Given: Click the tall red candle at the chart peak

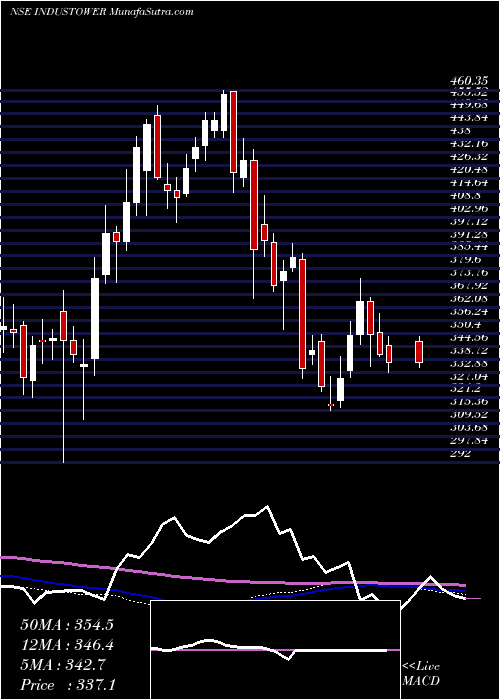Looking at the screenshot, I should point(233,131).
